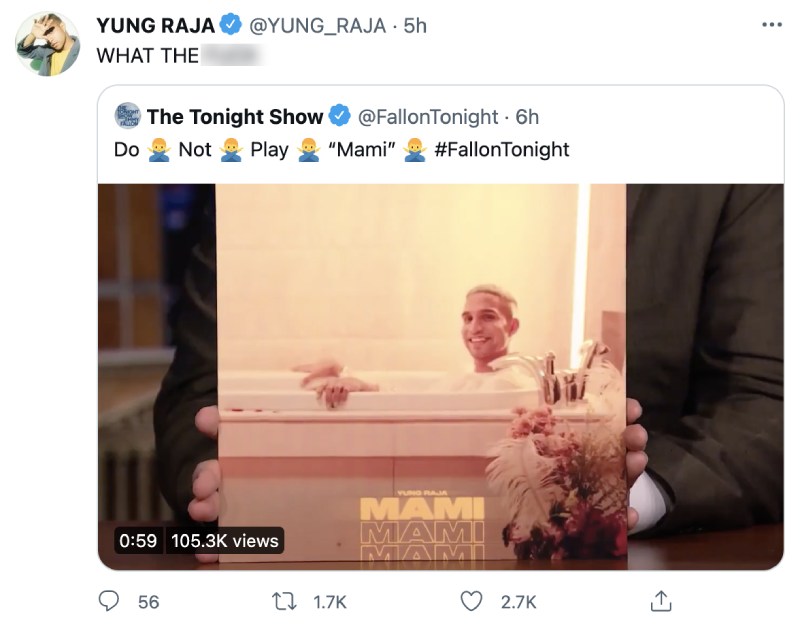Click The Tonight Show small avatar

coord(128,116)
